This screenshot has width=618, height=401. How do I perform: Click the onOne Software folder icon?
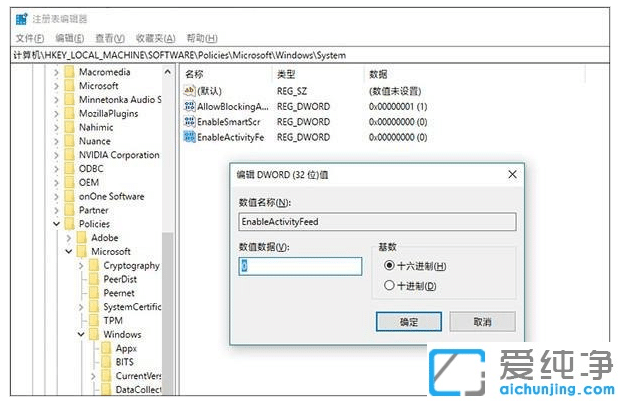point(69,196)
